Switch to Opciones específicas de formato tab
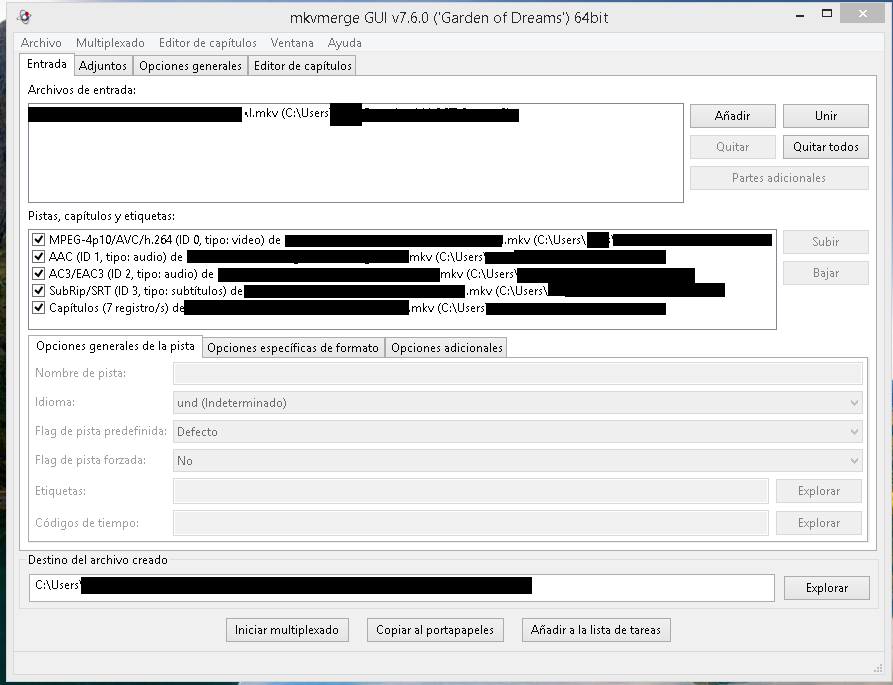Screen dimensions: 893x685 pyautogui.click(x=293, y=348)
